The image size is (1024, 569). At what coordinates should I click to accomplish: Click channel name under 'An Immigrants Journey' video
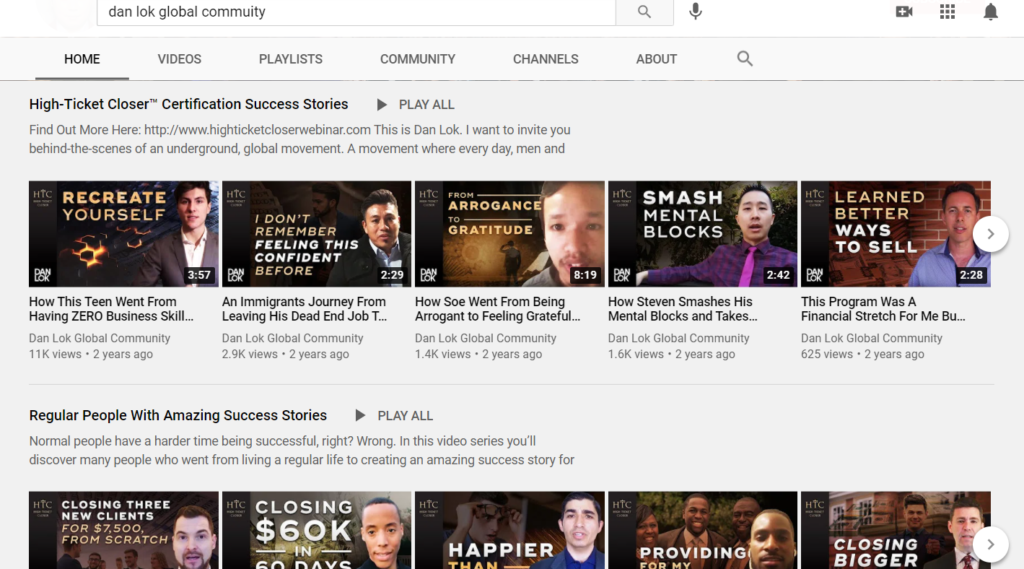293,338
